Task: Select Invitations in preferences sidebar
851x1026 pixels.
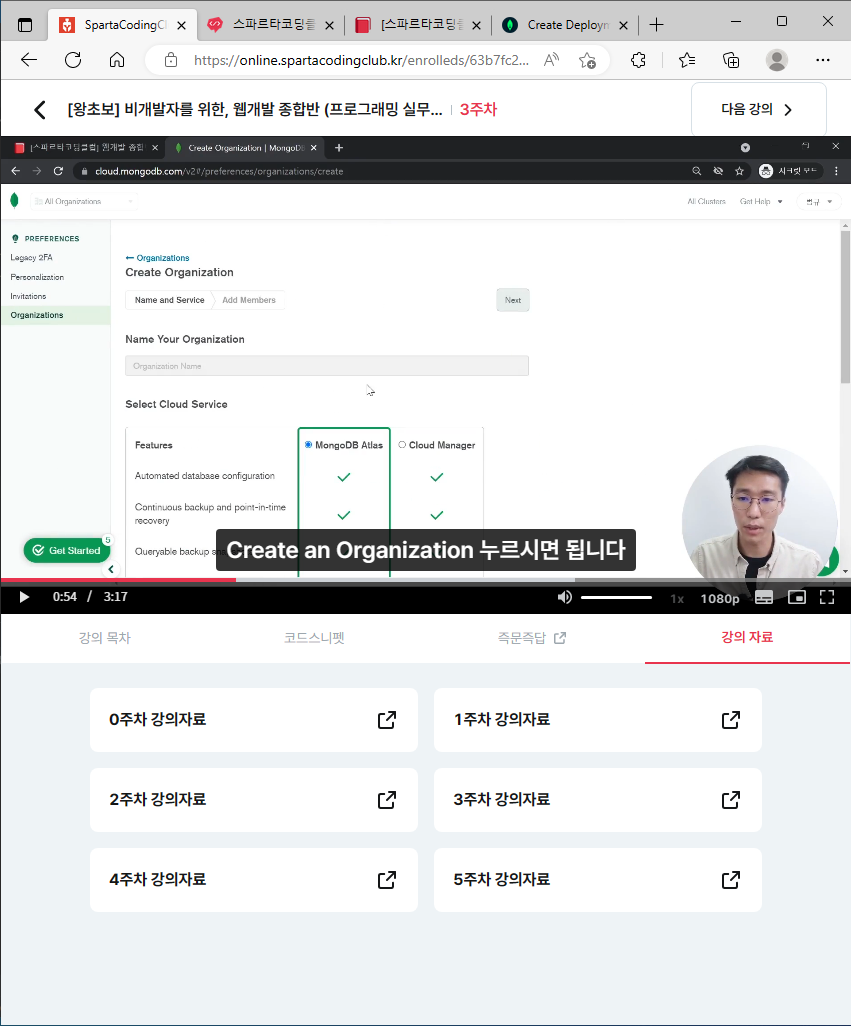Action: coord(28,296)
